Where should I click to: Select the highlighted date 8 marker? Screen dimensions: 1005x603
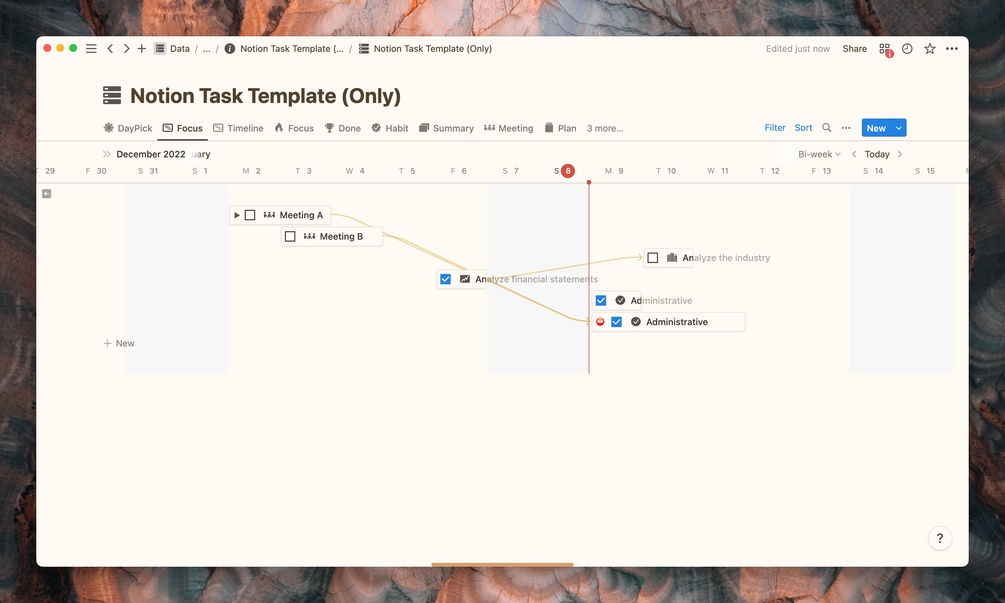pyautogui.click(x=567, y=171)
